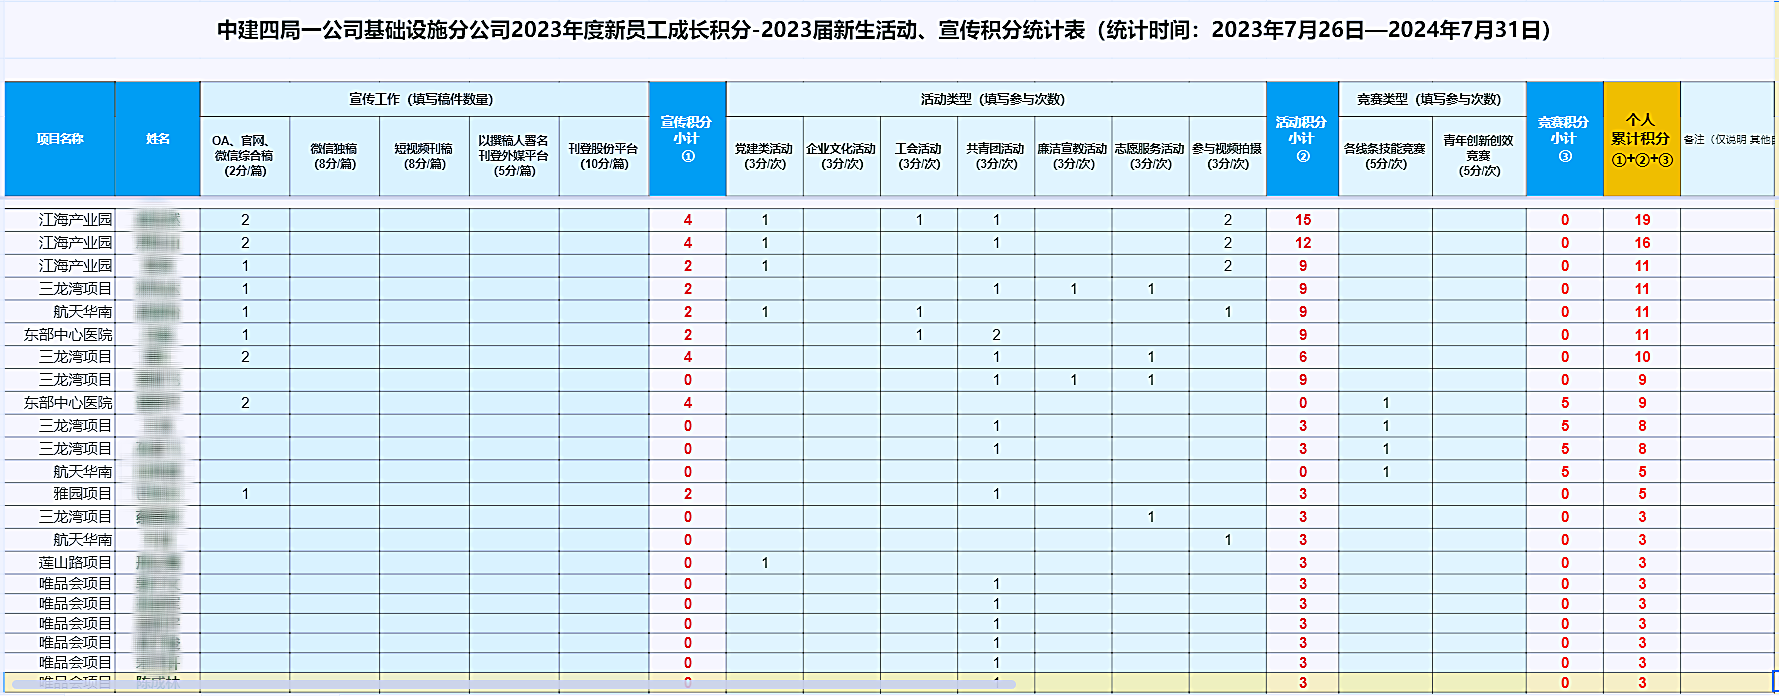Screen dimensions: 1779x696
Task: Select the 共青团活动 value in the 雅园项目 row
Action: coord(996,494)
